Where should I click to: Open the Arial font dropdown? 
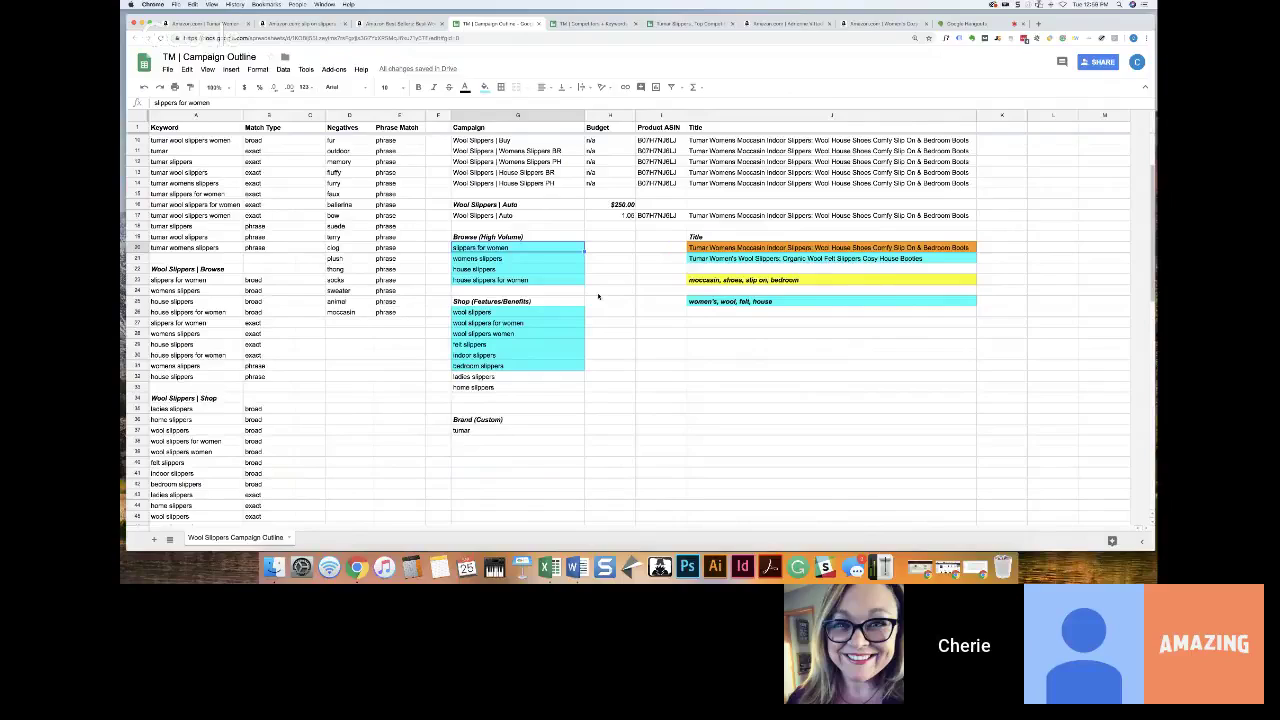point(345,87)
